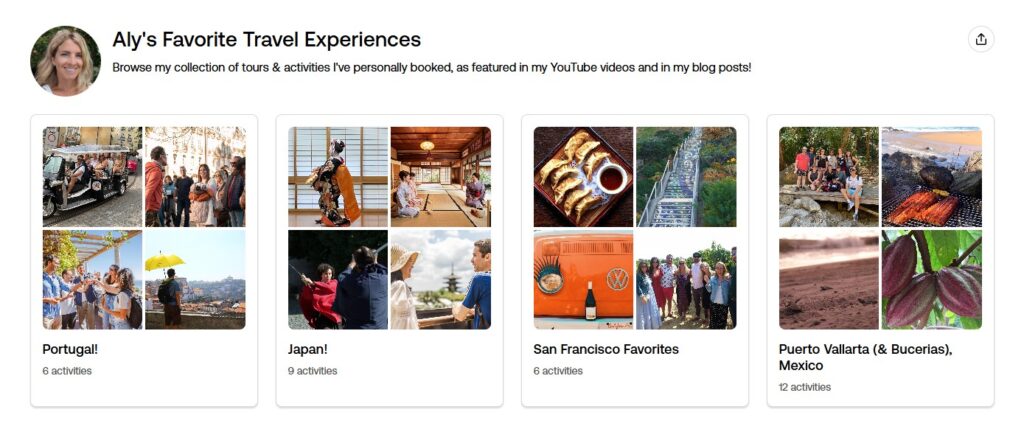
Task: Click the tuk-tuk tour photo in Portugal
Action: [92, 176]
